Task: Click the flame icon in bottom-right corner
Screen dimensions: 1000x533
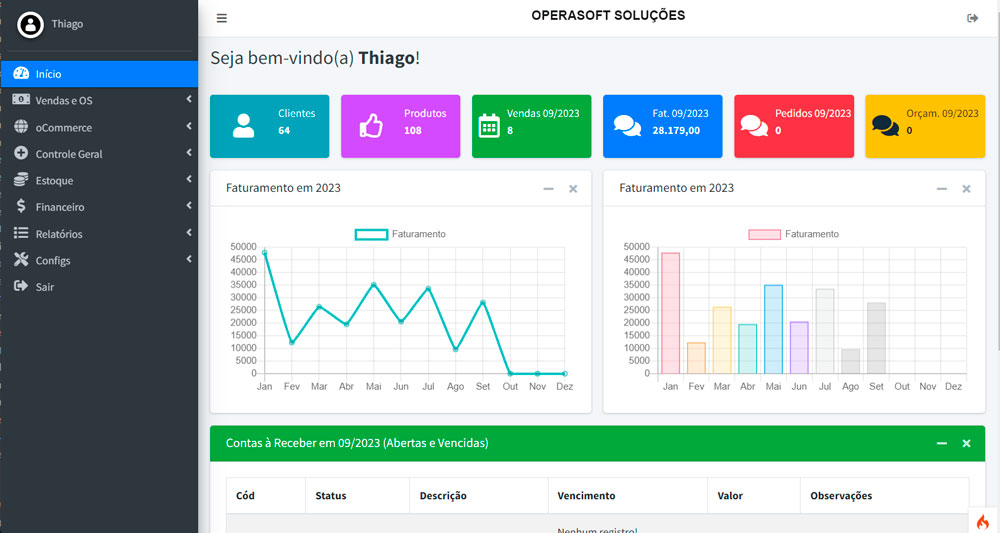Action: 982,521
